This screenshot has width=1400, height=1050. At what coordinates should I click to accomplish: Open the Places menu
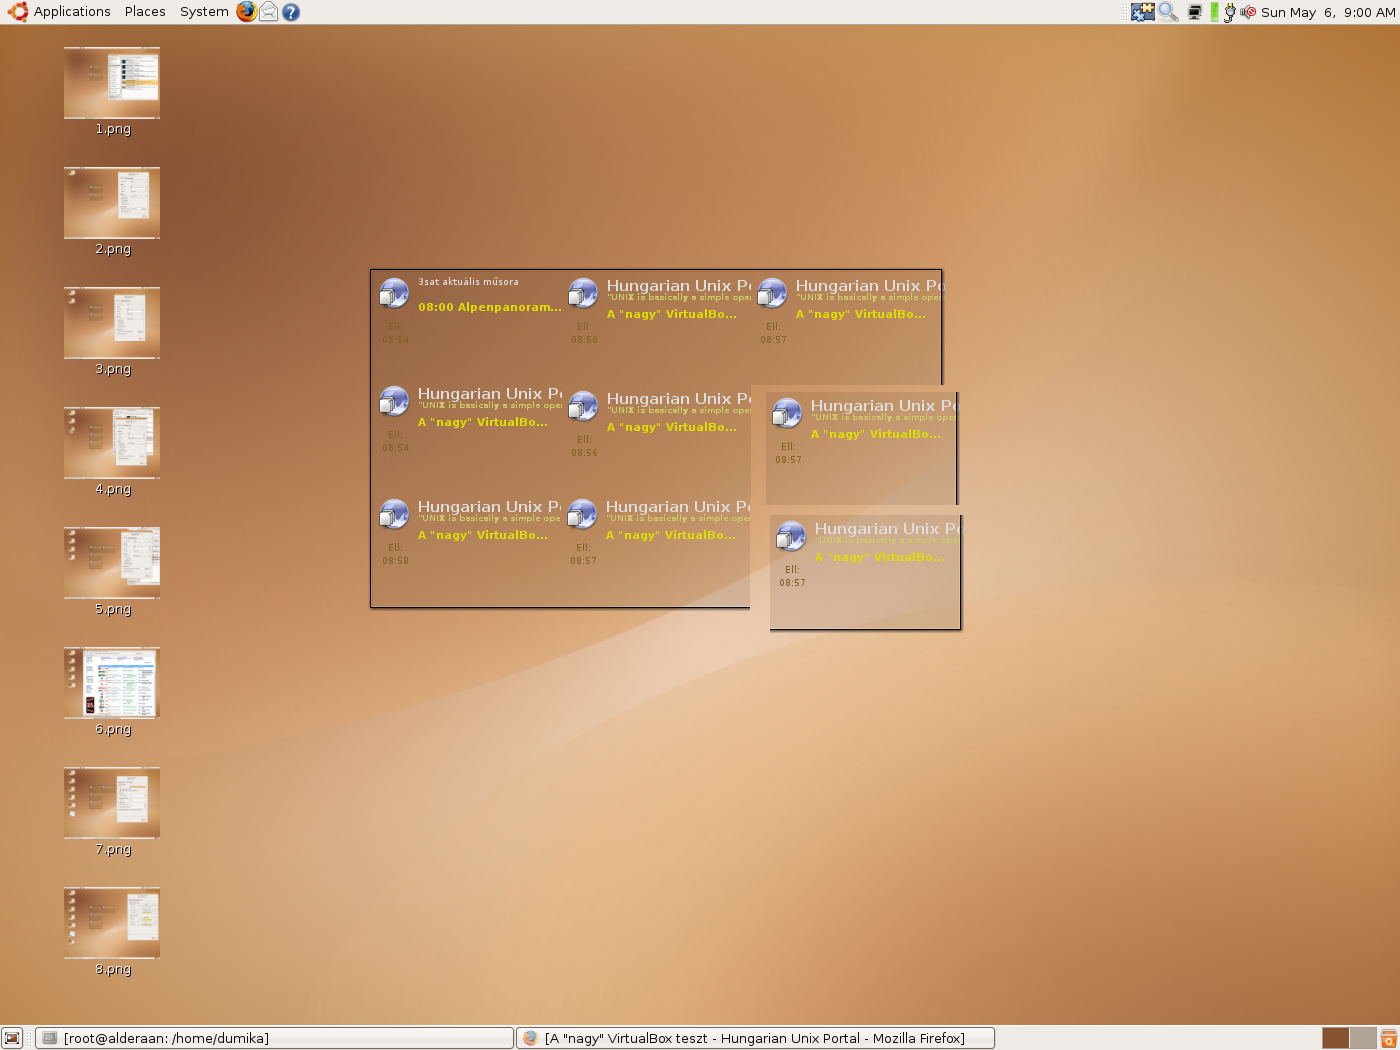tap(145, 12)
